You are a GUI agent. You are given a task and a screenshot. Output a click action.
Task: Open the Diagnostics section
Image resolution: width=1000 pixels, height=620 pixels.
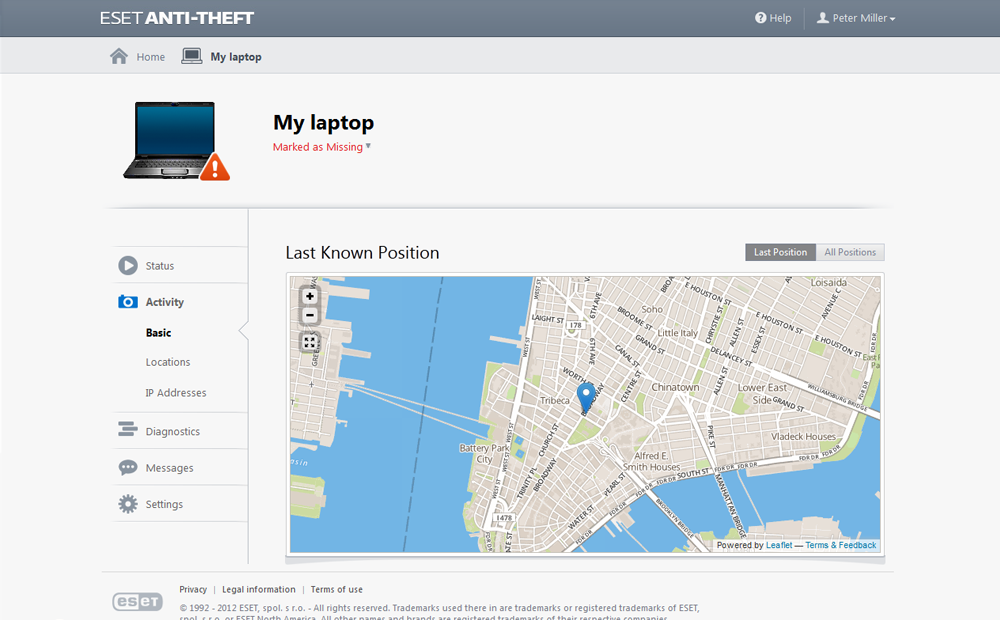point(173,432)
